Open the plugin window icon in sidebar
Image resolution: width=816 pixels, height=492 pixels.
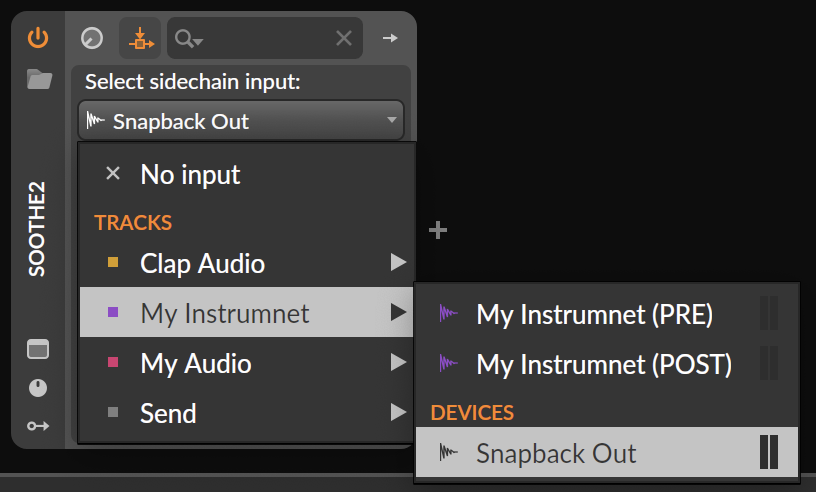click(38, 350)
